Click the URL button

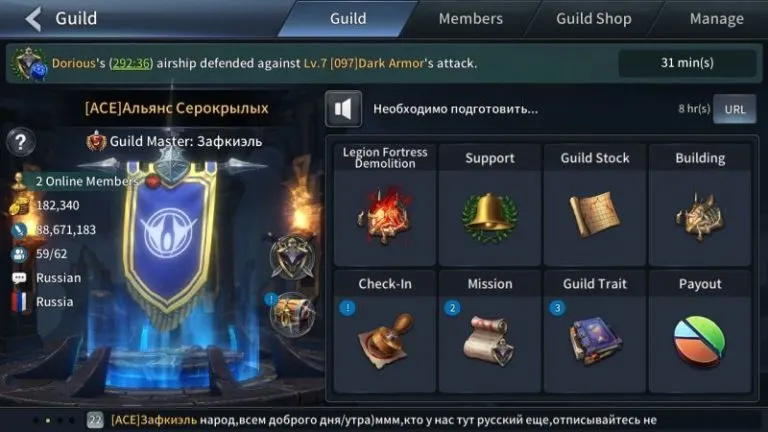coord(735,109)
